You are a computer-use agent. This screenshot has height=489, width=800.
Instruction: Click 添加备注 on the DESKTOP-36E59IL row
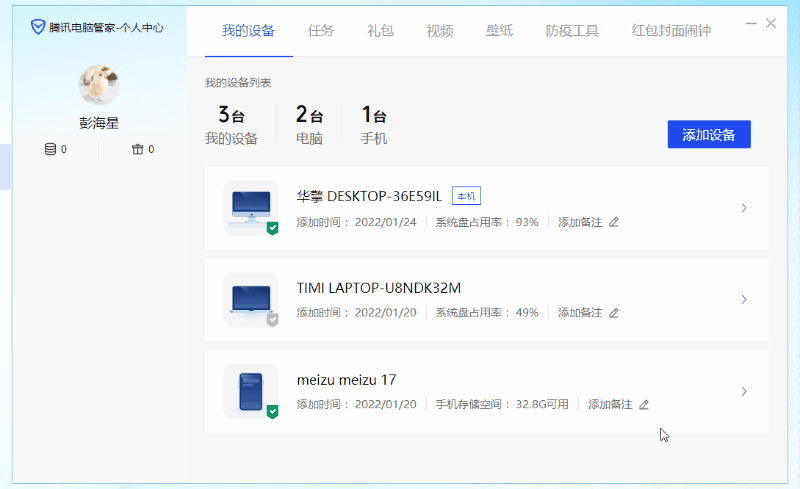pyautogui.click(x=580, y=222)
